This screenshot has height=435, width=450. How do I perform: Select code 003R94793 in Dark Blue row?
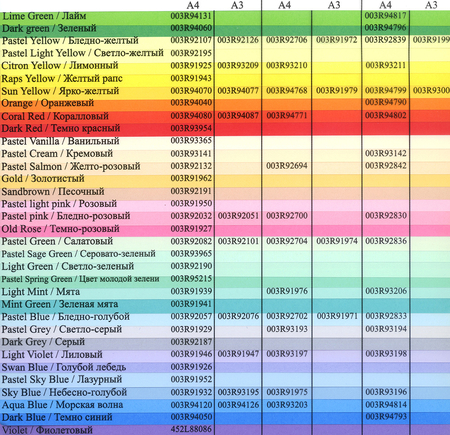386,417
